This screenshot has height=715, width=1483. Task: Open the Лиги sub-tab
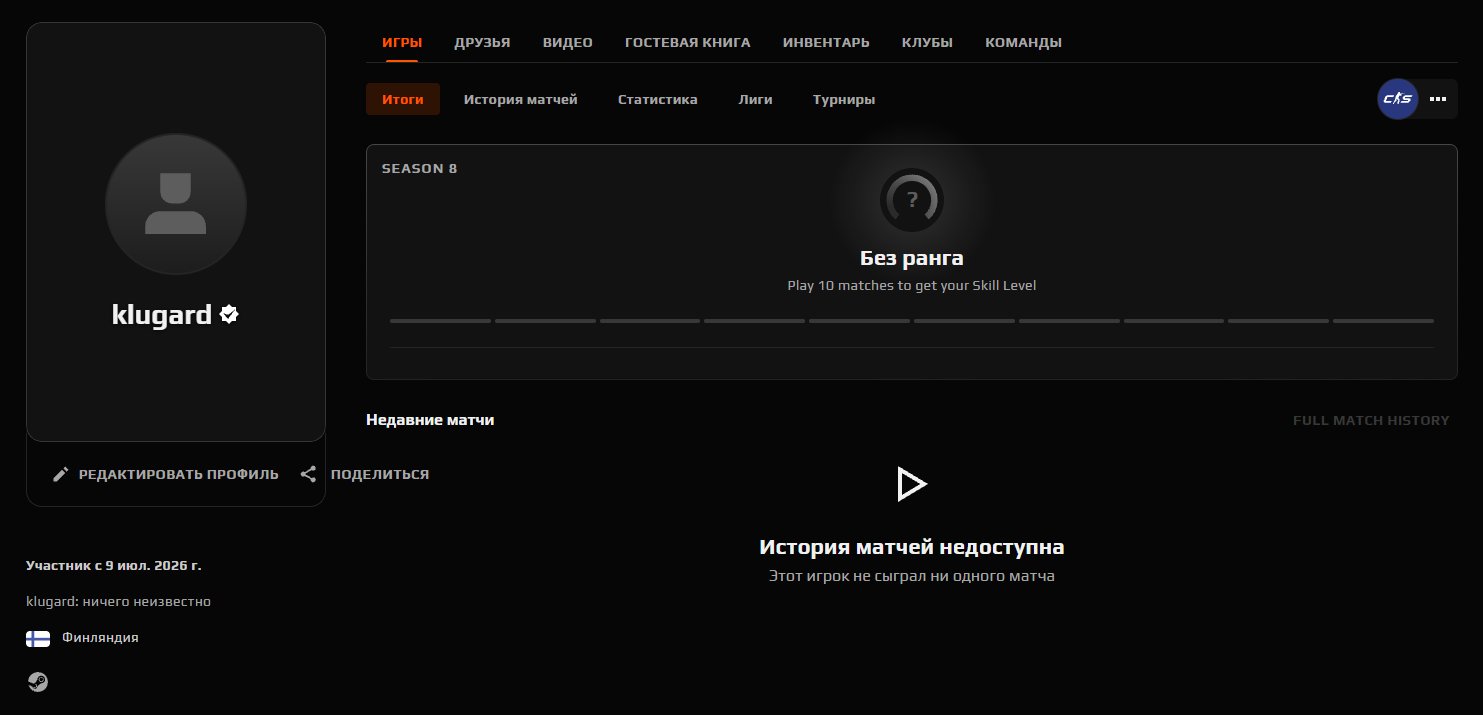coord(755,99)
